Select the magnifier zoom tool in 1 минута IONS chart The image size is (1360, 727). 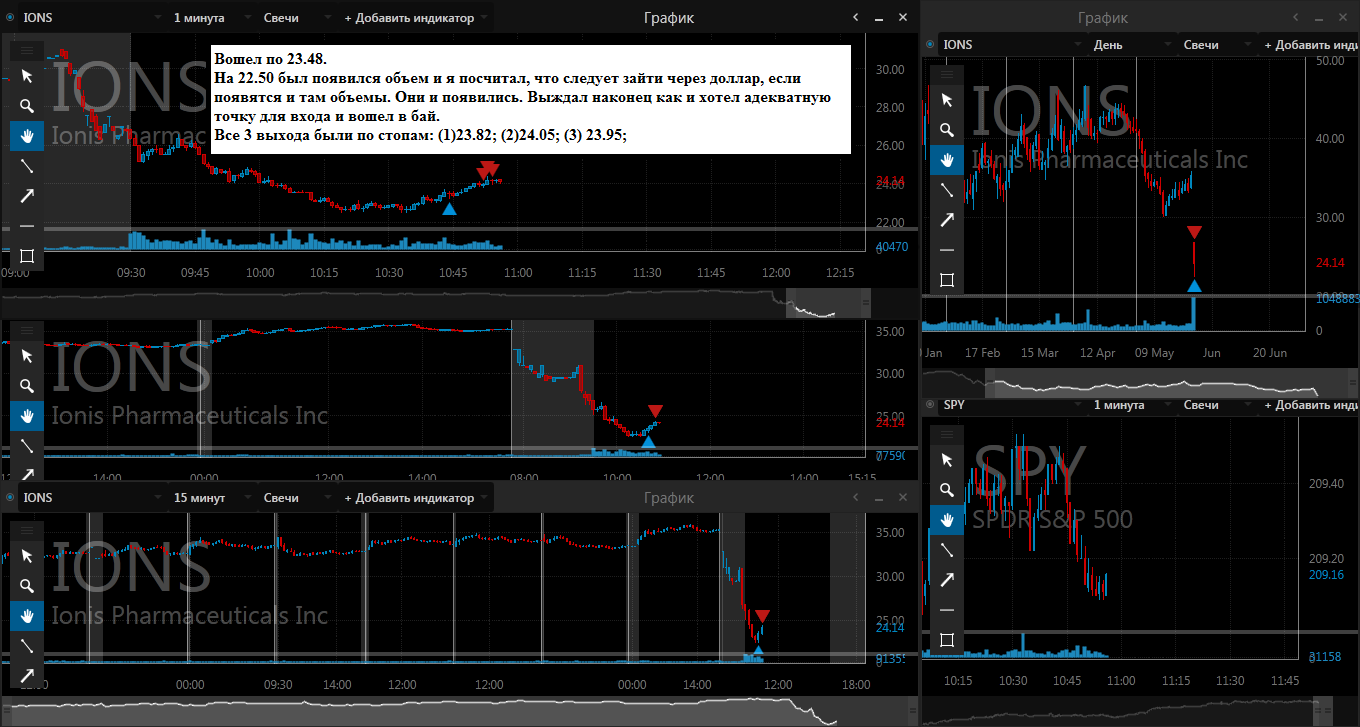27,106
